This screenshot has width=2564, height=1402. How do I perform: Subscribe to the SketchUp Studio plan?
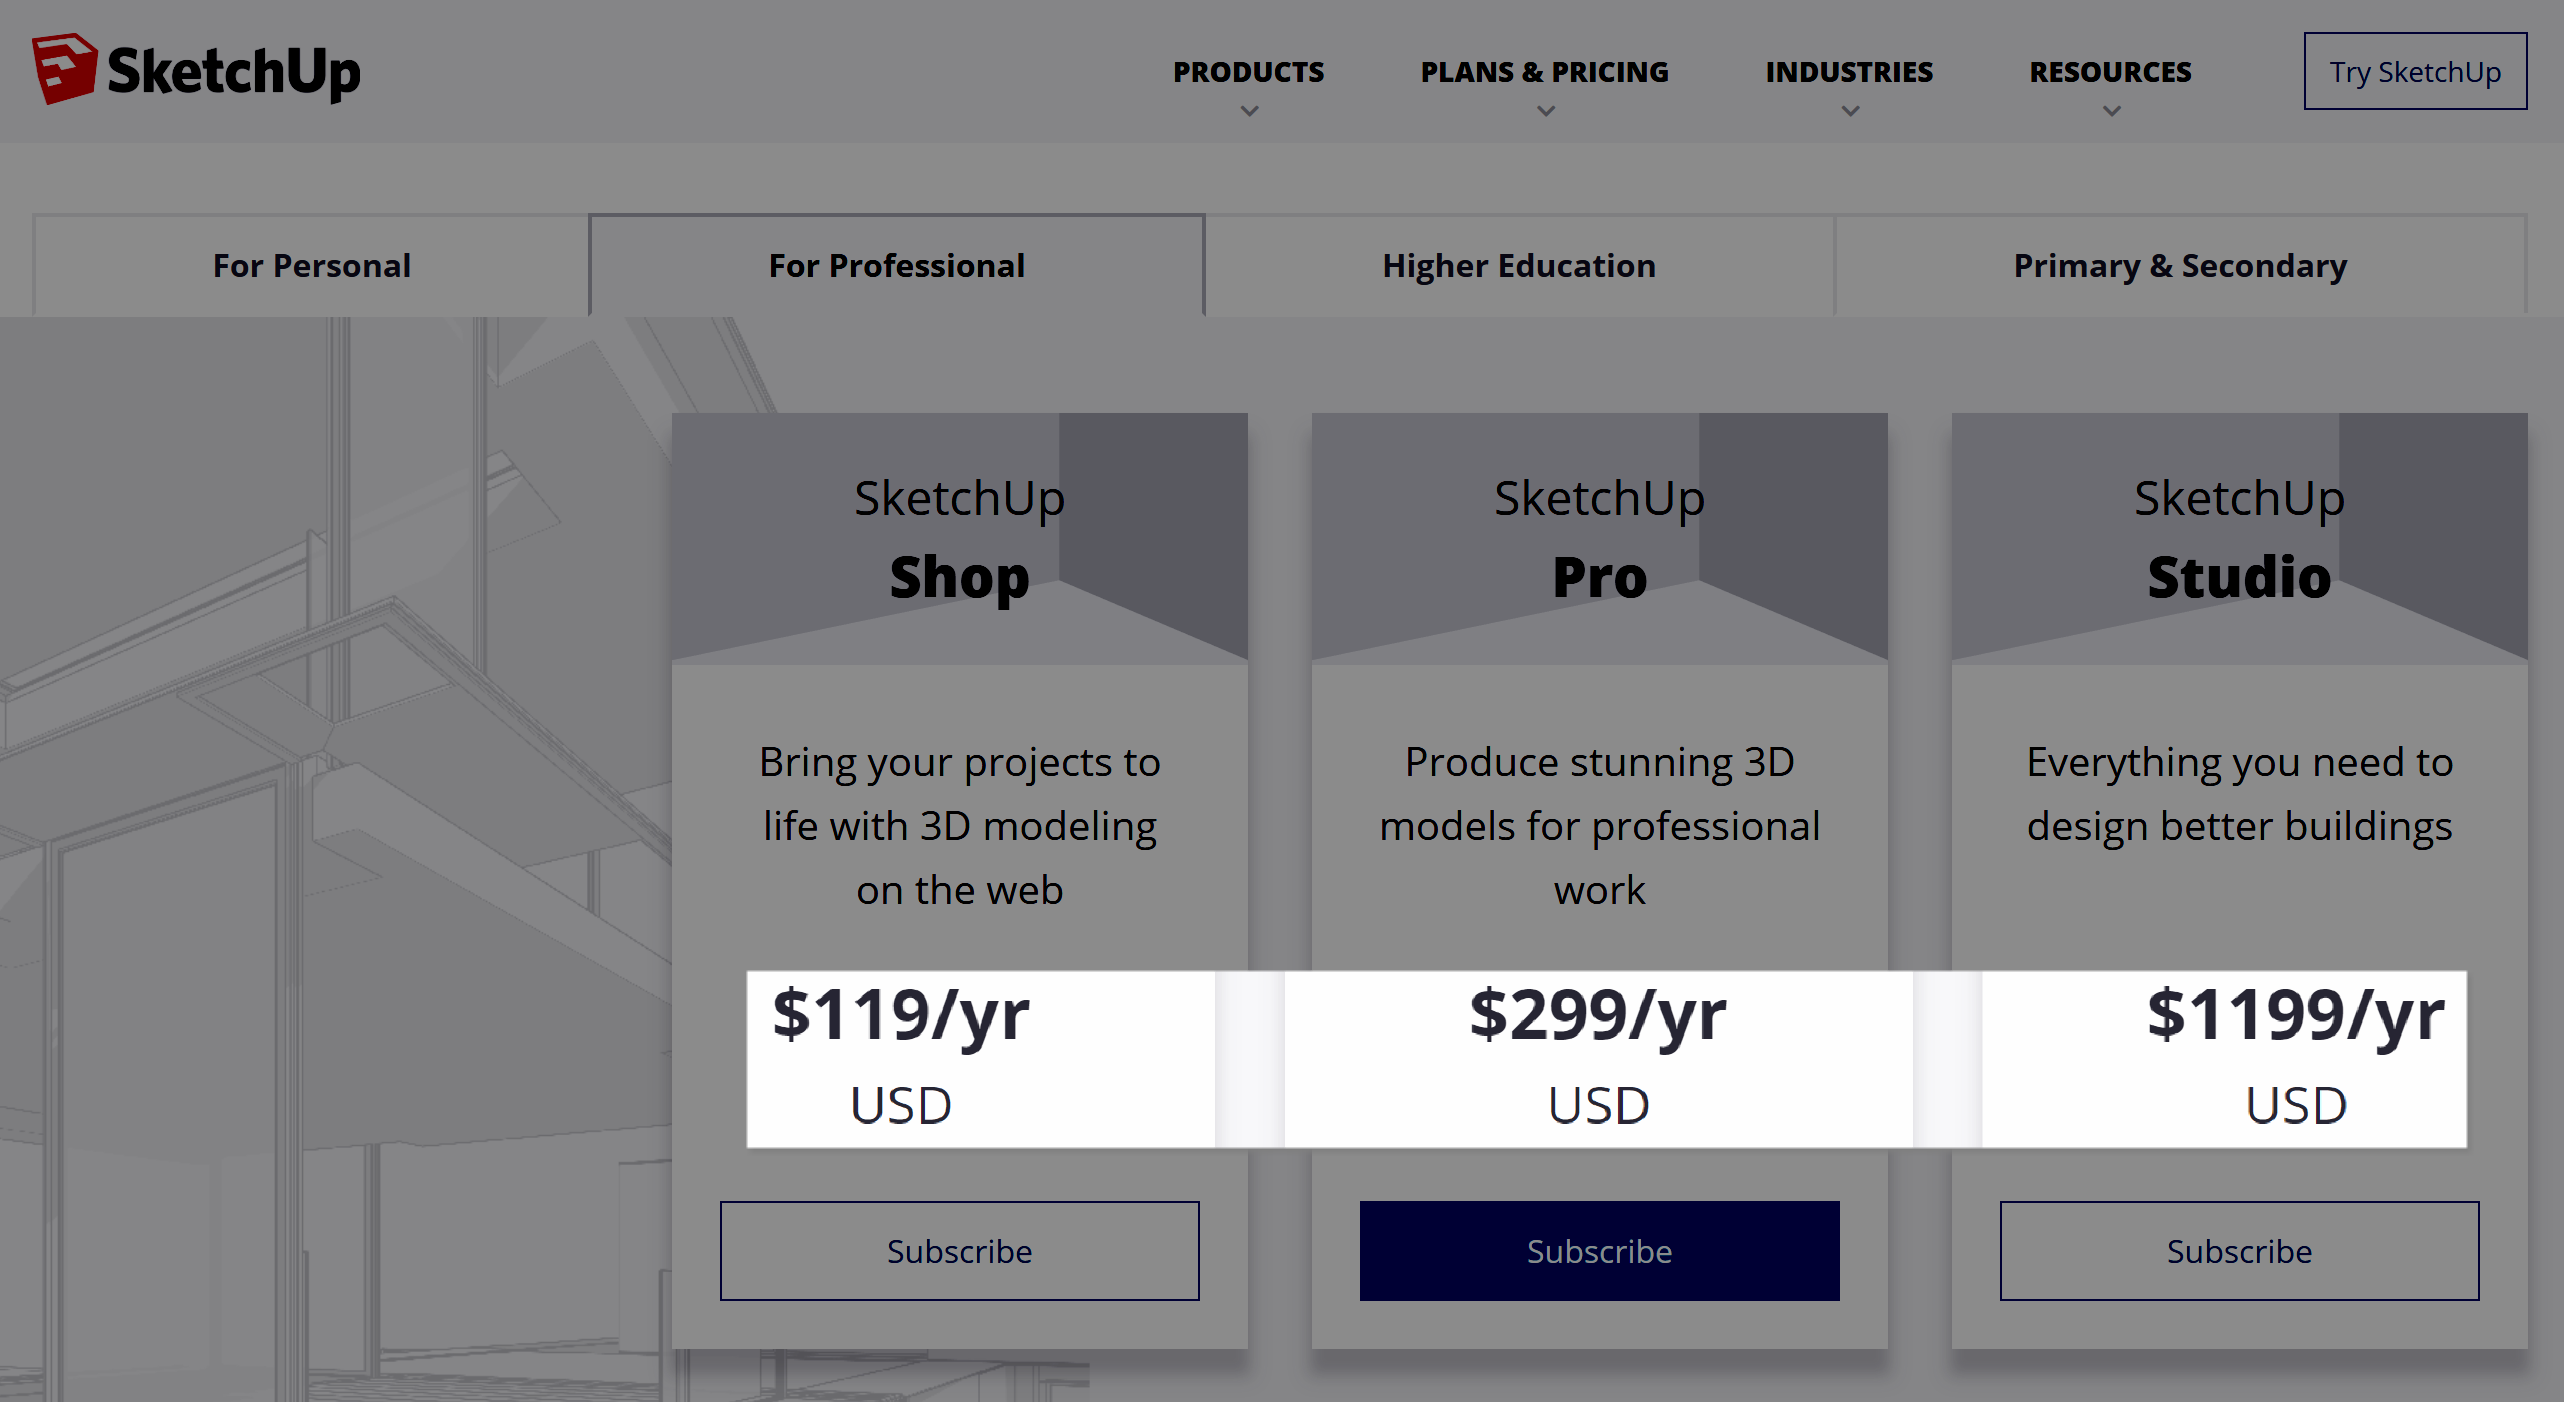click(x=2239, y=1251)
